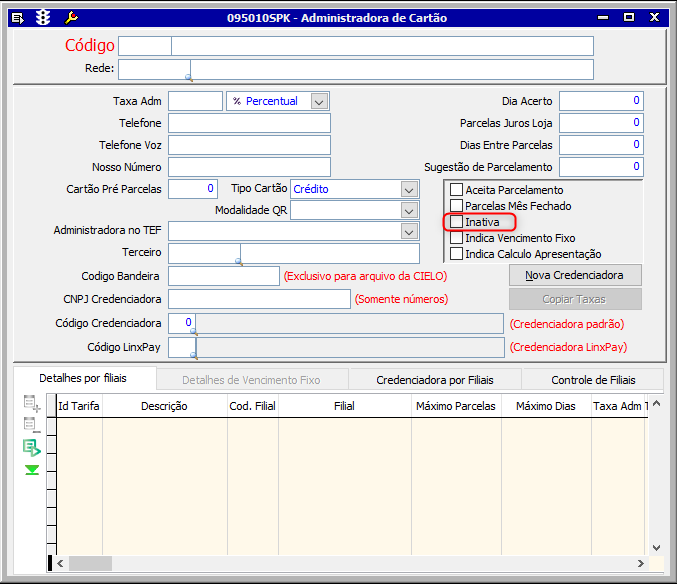
Task: Click the traffic light icon in title bar
Action: pyautogui.click(x=43, y=17)
